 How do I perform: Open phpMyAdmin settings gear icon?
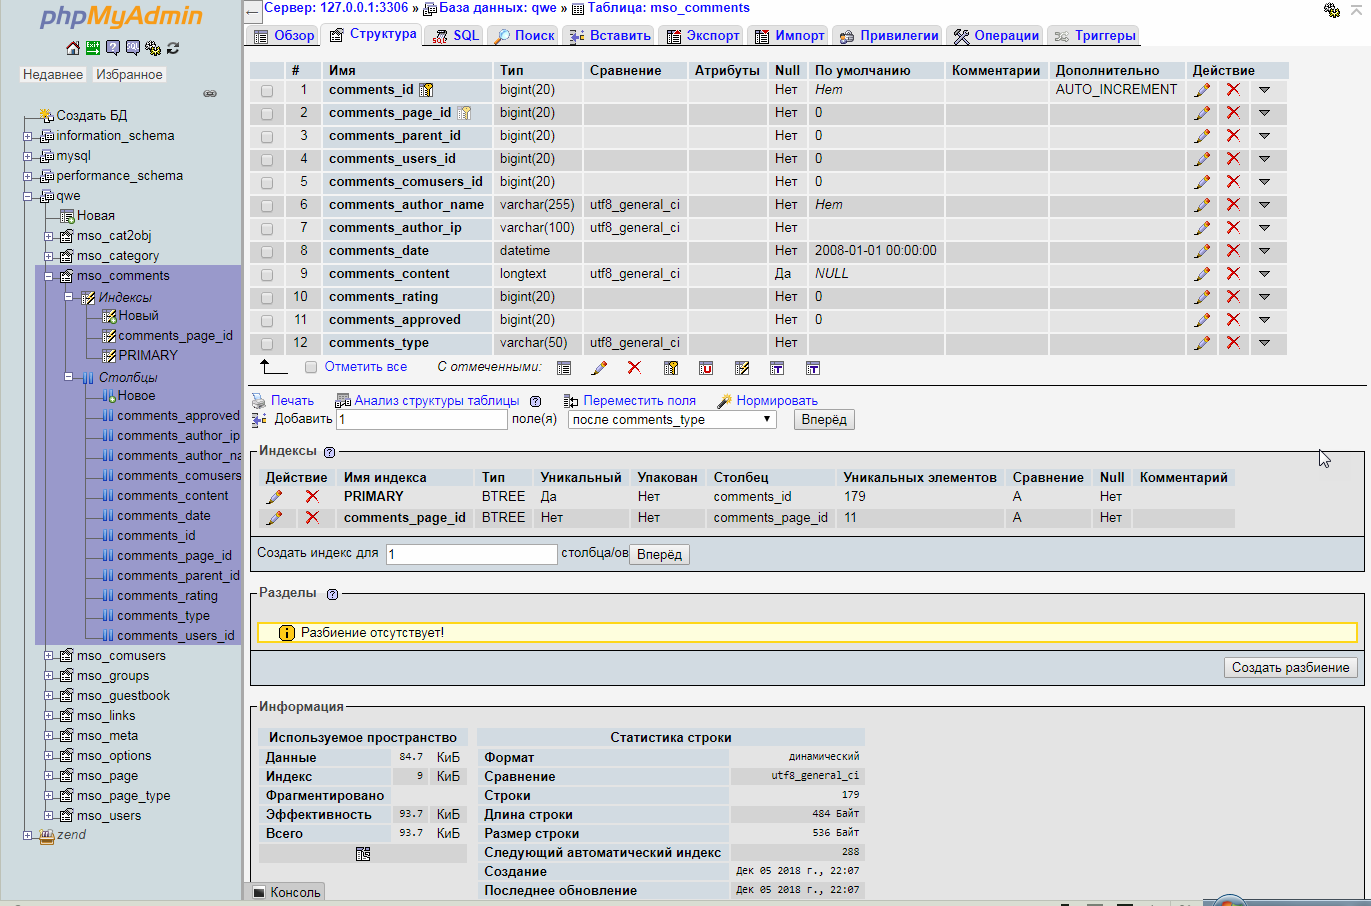coord(152,47)
